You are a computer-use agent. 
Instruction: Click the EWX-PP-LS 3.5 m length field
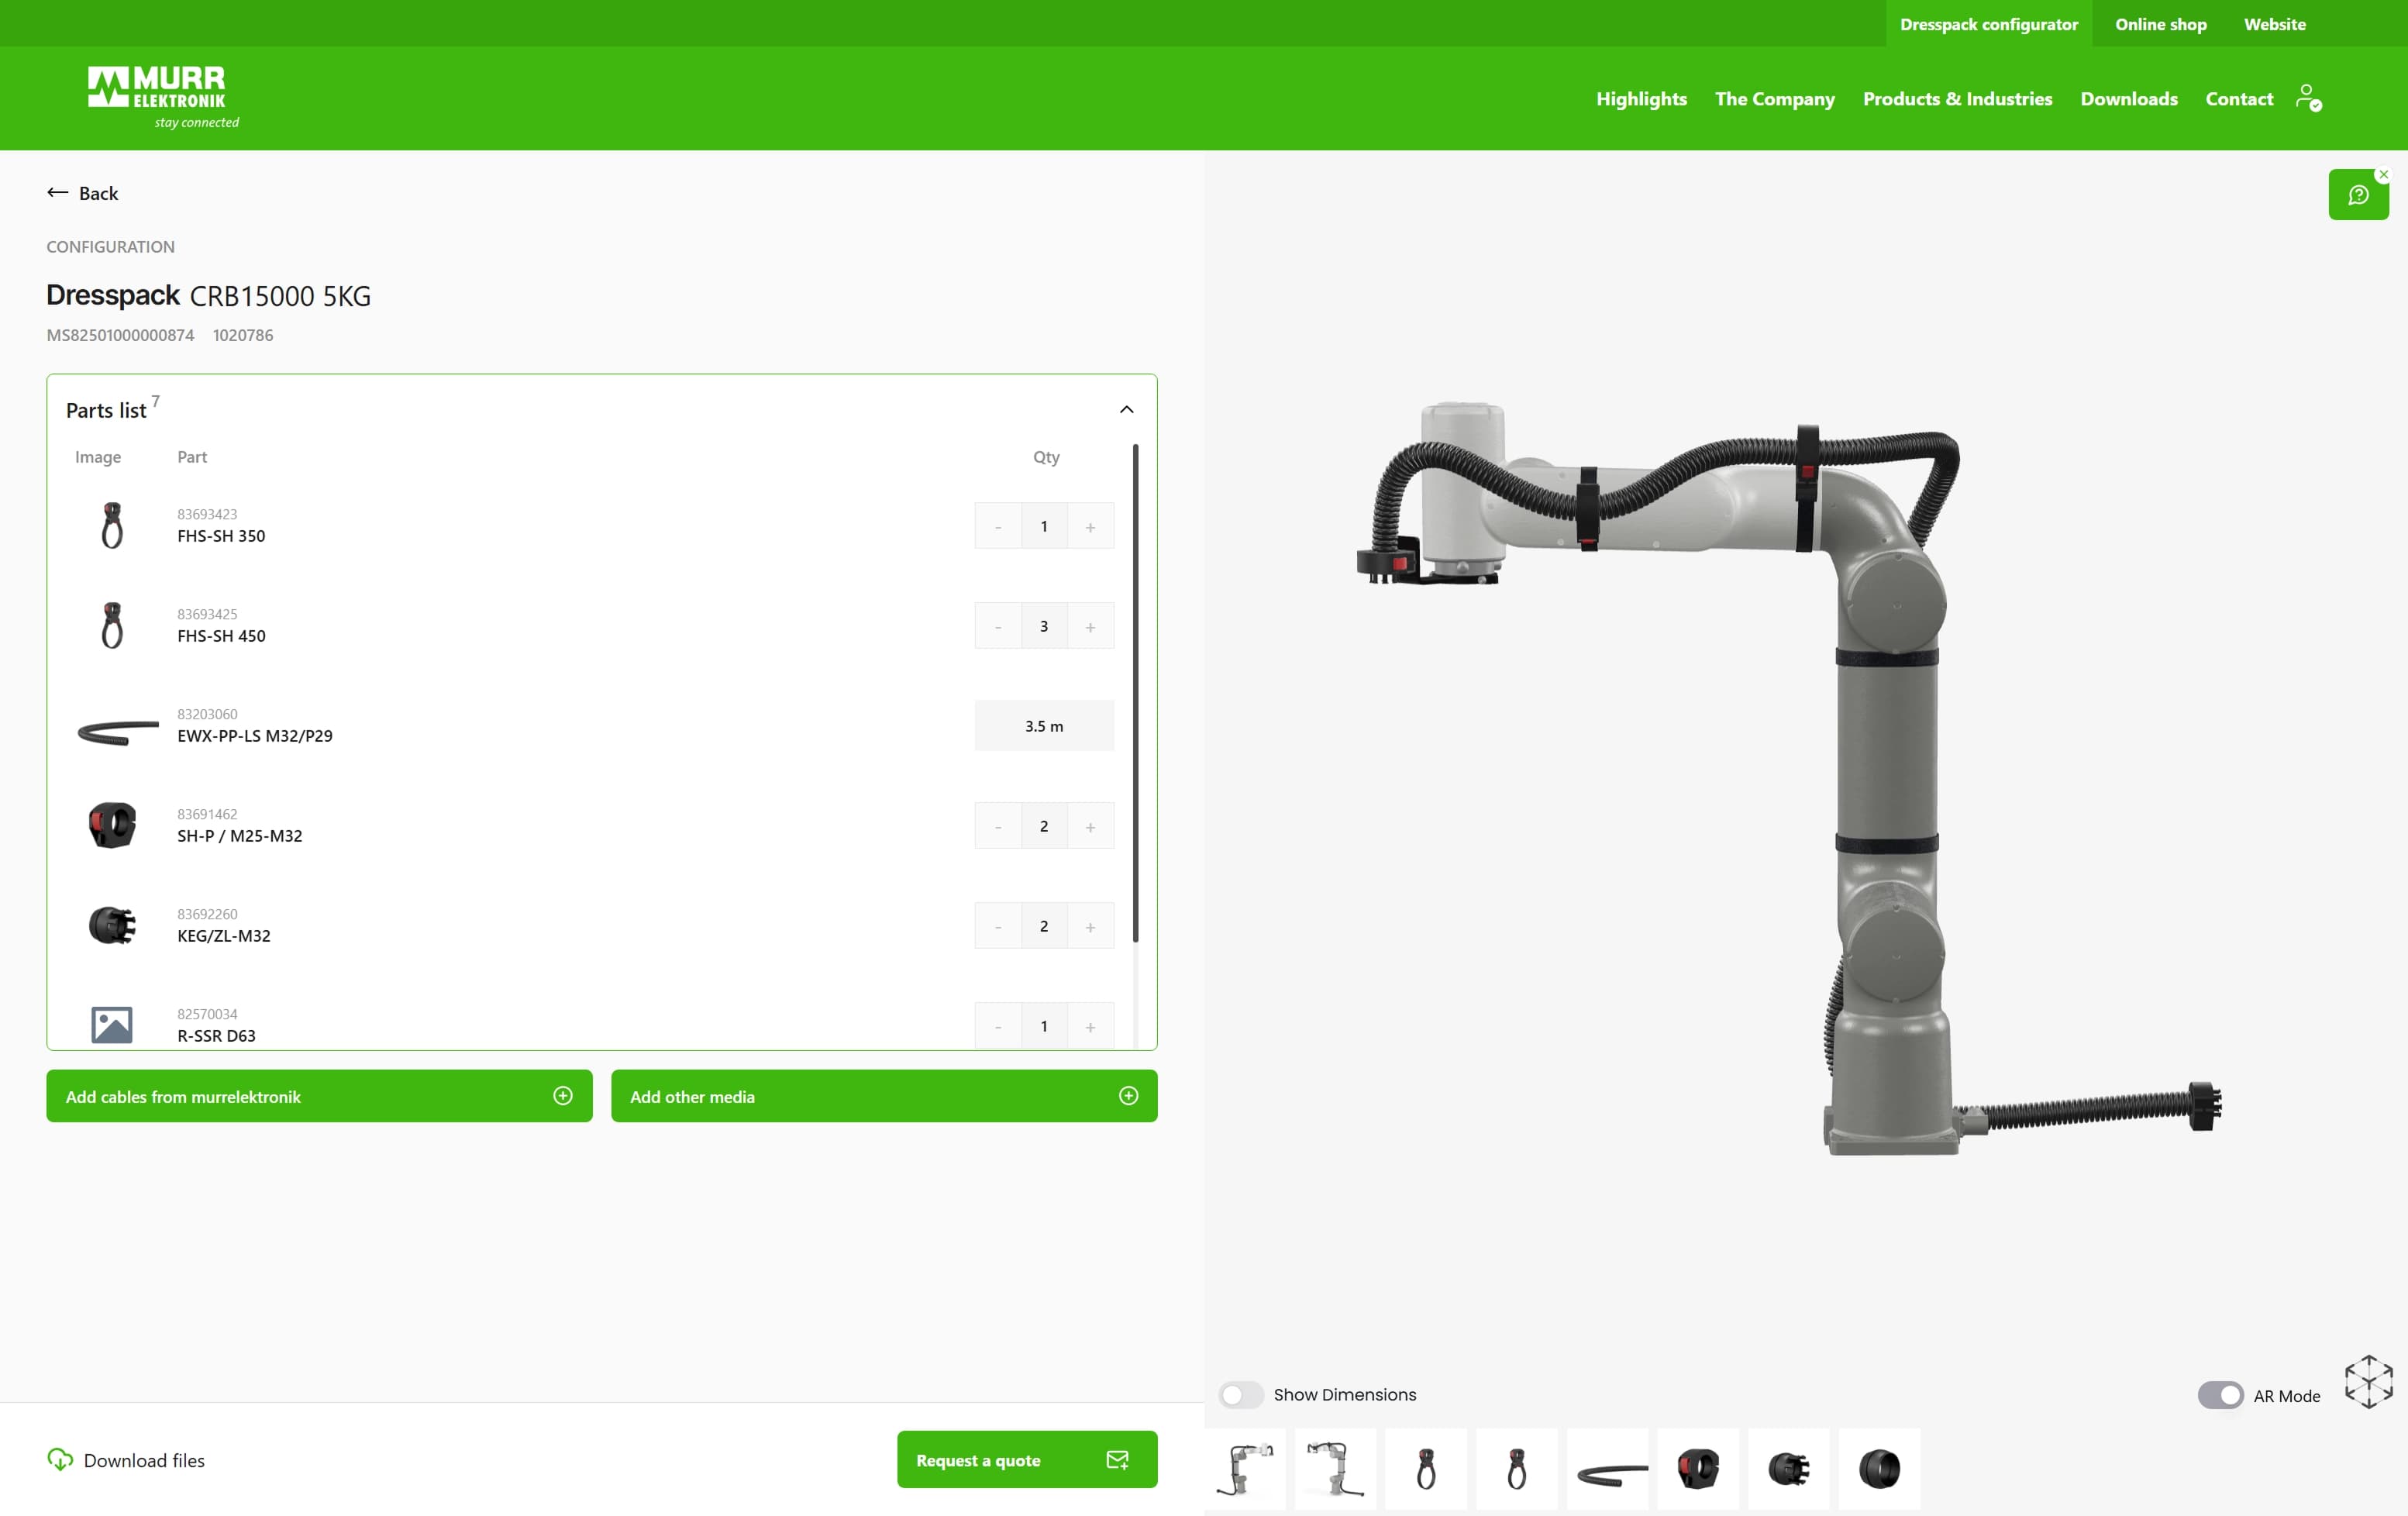1044,726
